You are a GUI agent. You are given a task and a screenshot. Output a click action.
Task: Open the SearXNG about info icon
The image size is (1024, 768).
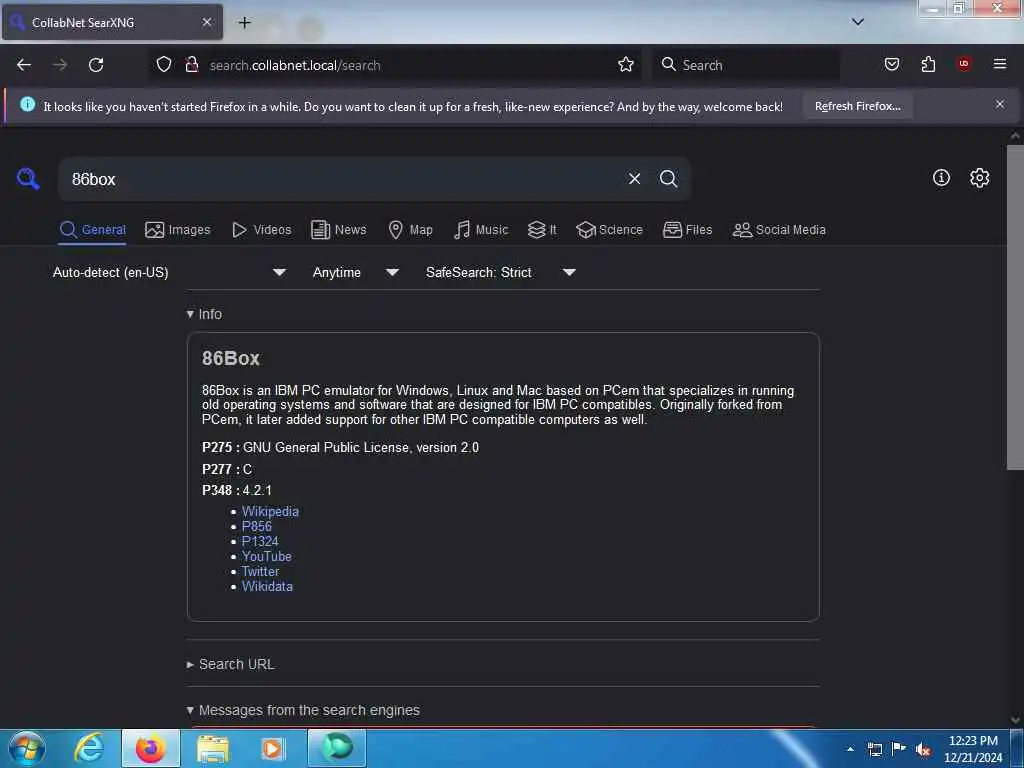pyautogui.click(x=941, y=178)
